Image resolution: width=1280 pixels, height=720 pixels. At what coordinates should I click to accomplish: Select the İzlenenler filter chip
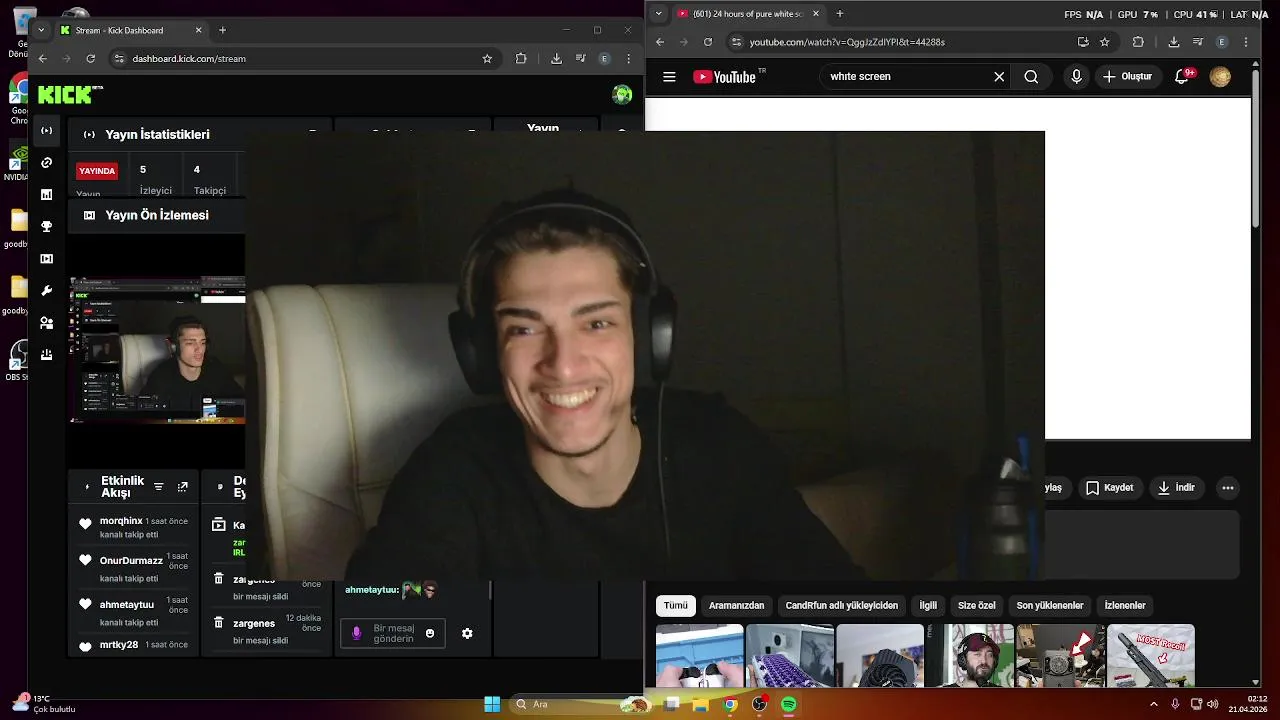[x=1125, y=606]
